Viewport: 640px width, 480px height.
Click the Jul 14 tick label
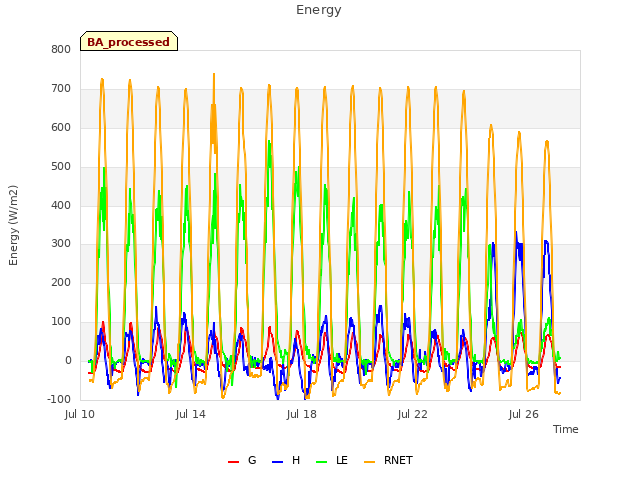[191, 415]
